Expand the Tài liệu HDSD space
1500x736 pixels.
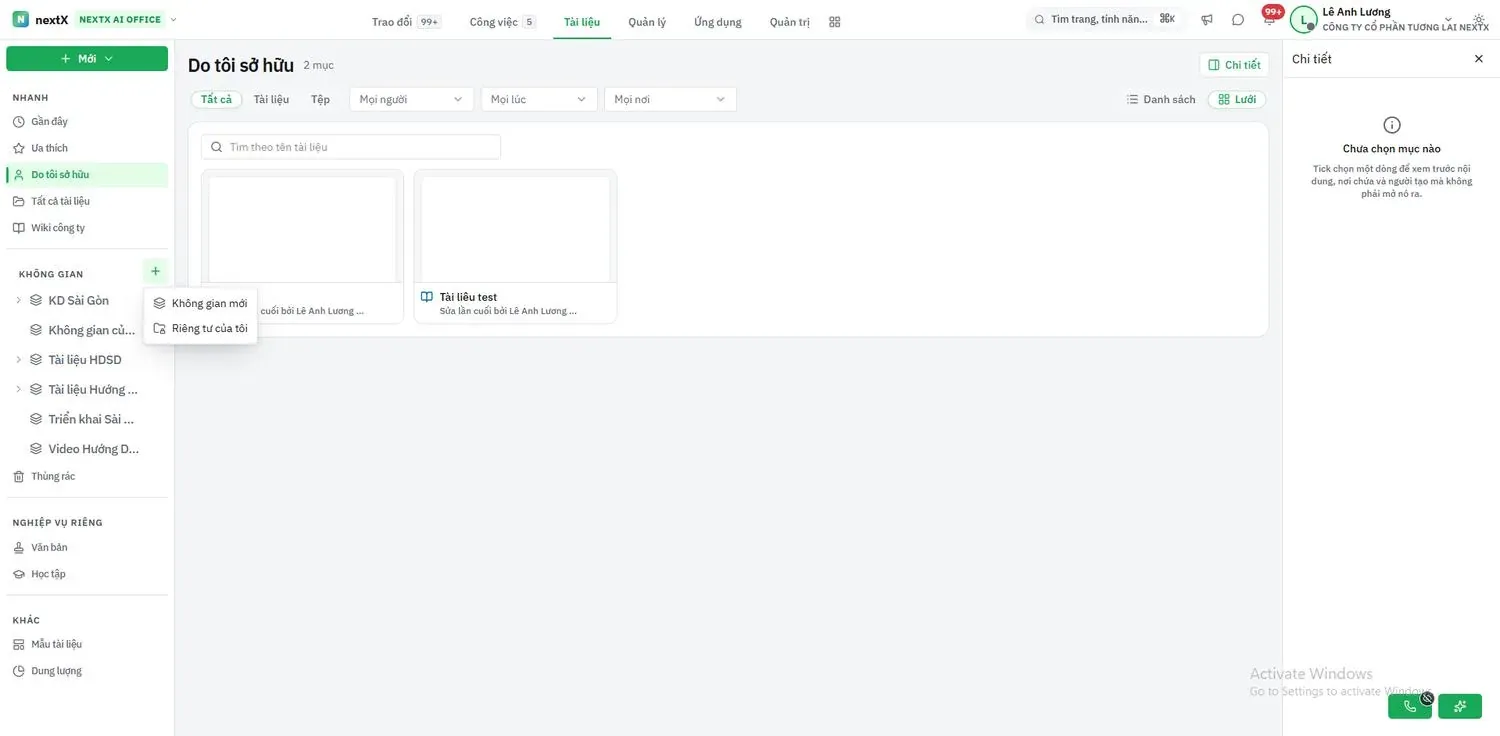[18, 360]
